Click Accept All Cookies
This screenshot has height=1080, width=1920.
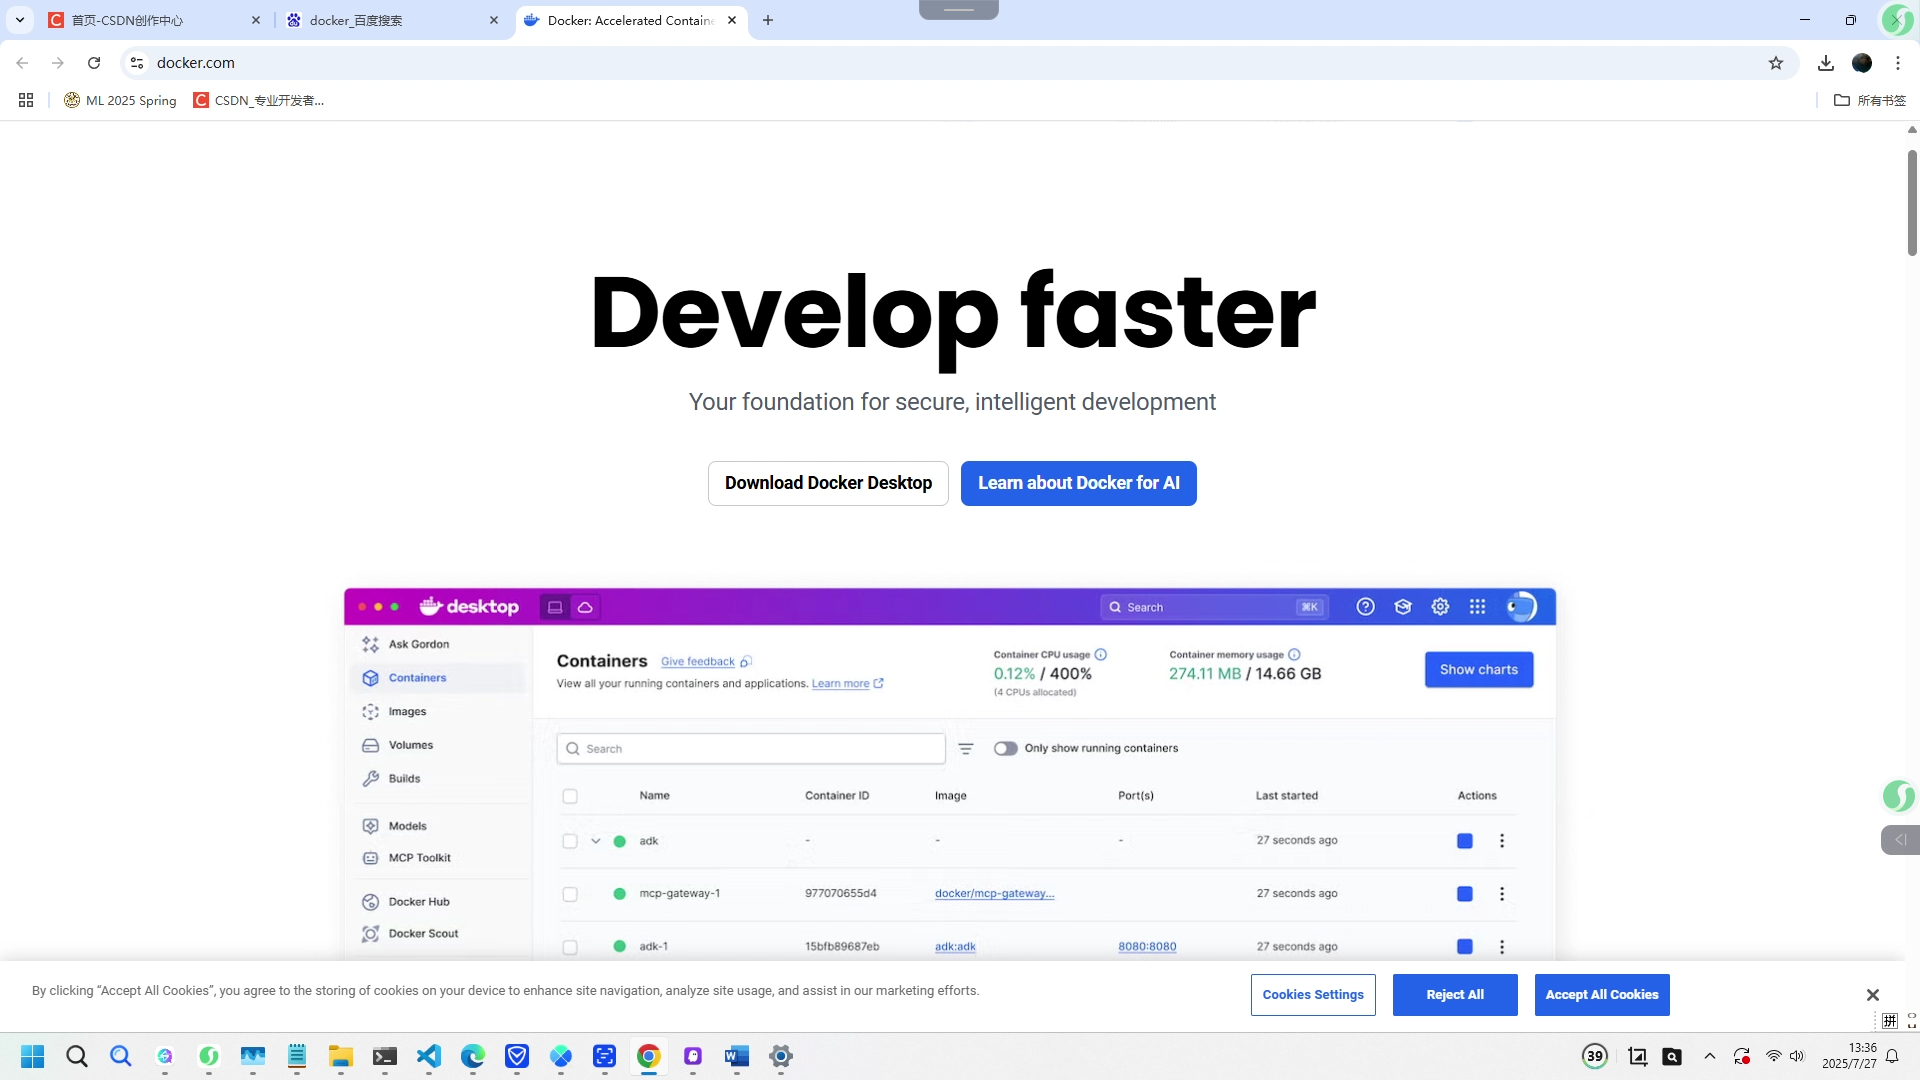click(x=1602, y=995)
